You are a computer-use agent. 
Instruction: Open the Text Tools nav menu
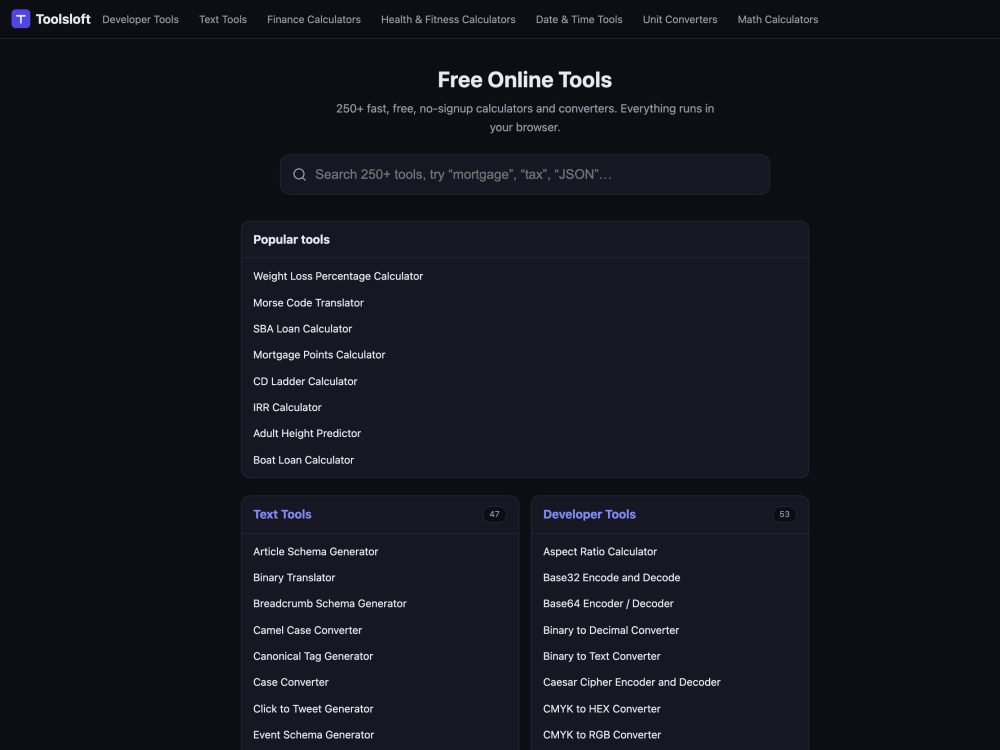click(x=223, y=20)
